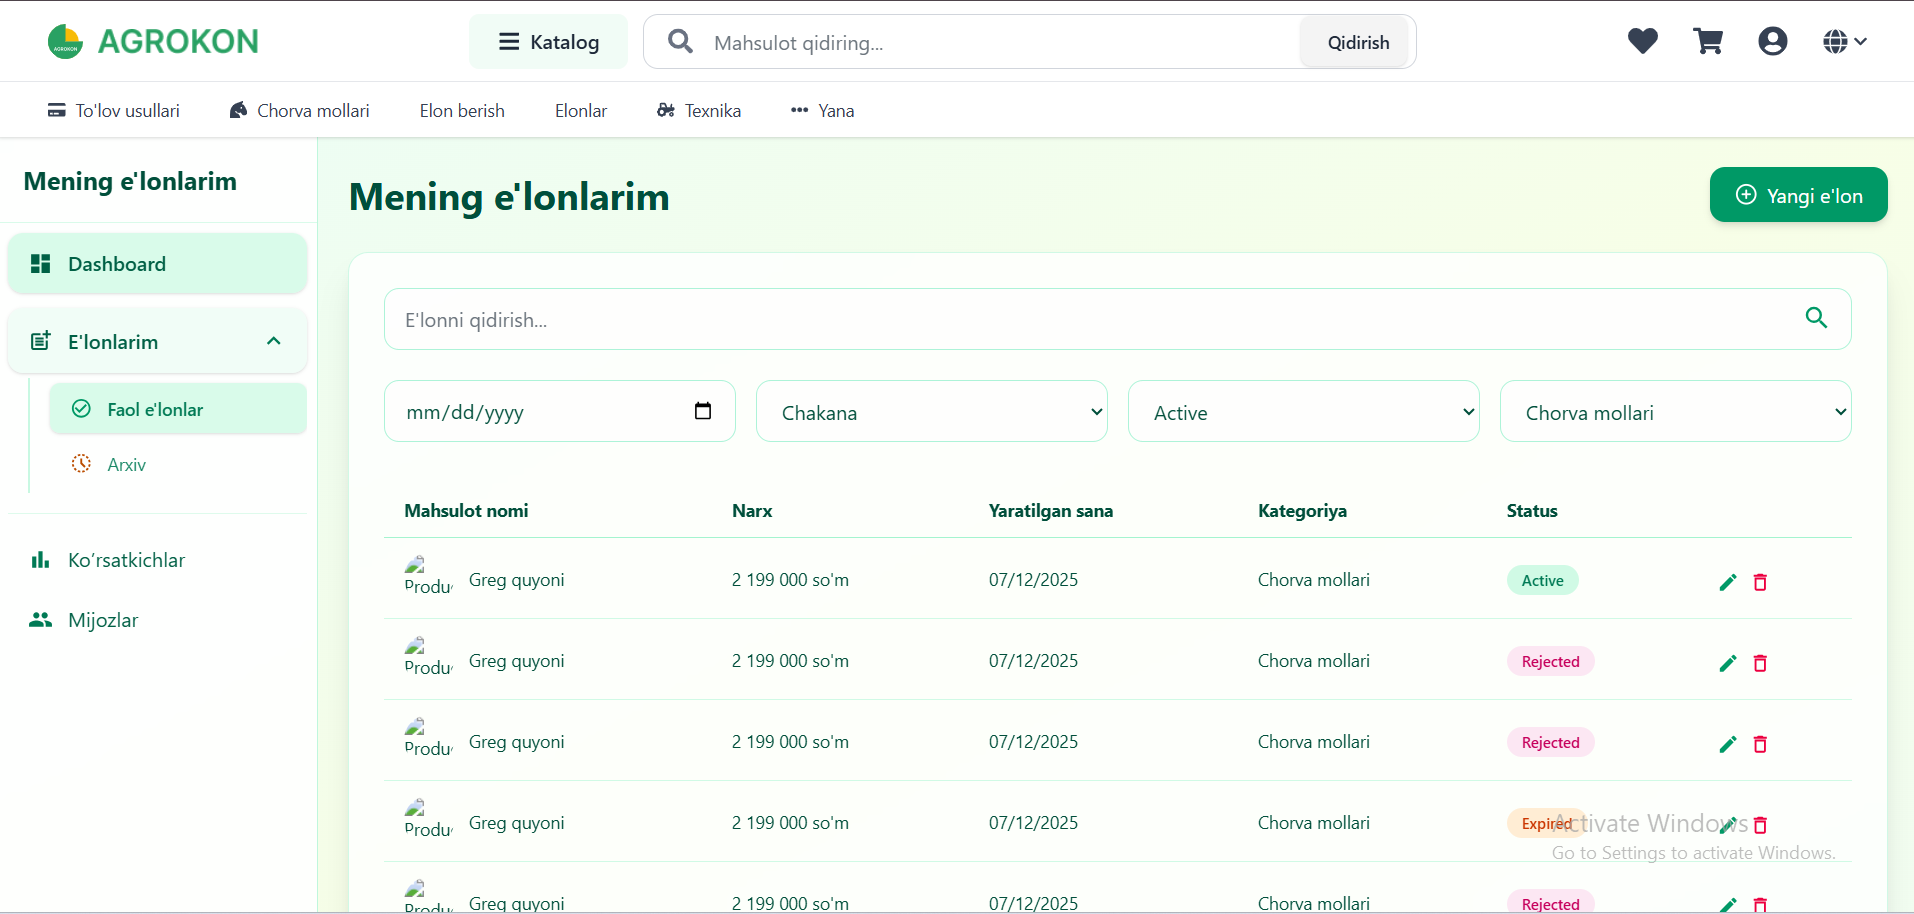The height and width of the screenshot is (914, 1914).
Task: Open the Chorva mollari menu item
Action: (299, 110)
